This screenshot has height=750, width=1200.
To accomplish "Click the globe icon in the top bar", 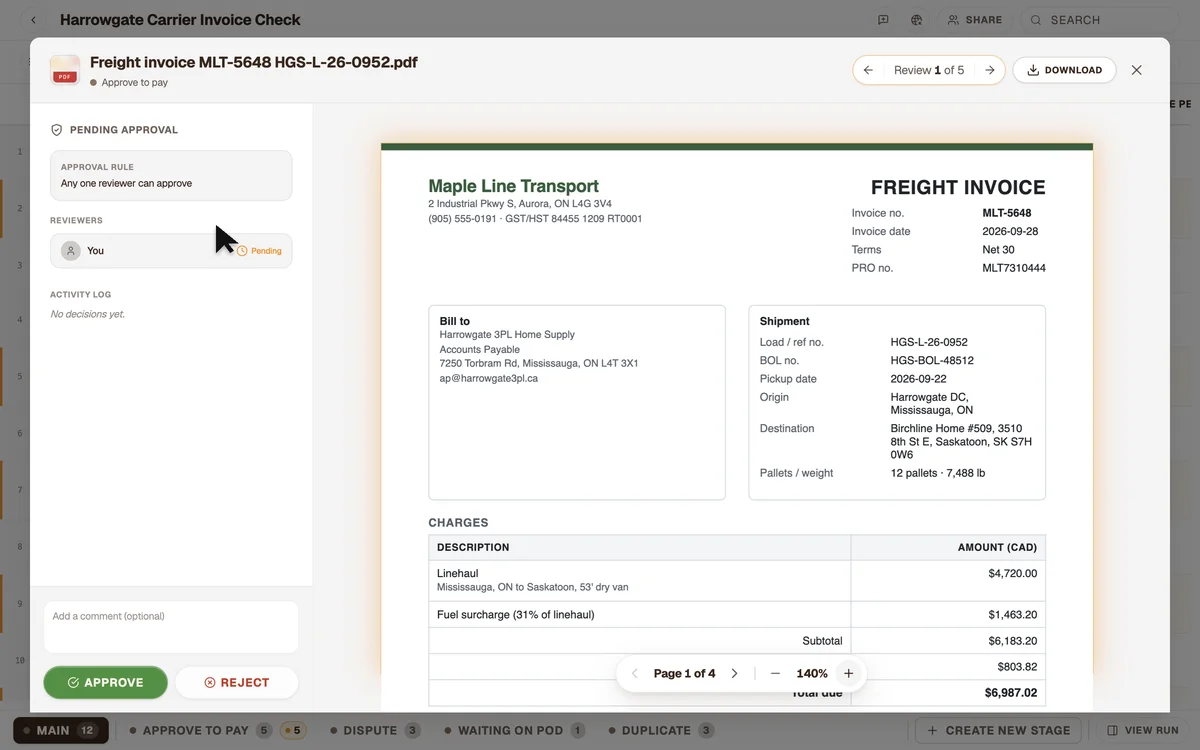I will click(916, 20).
